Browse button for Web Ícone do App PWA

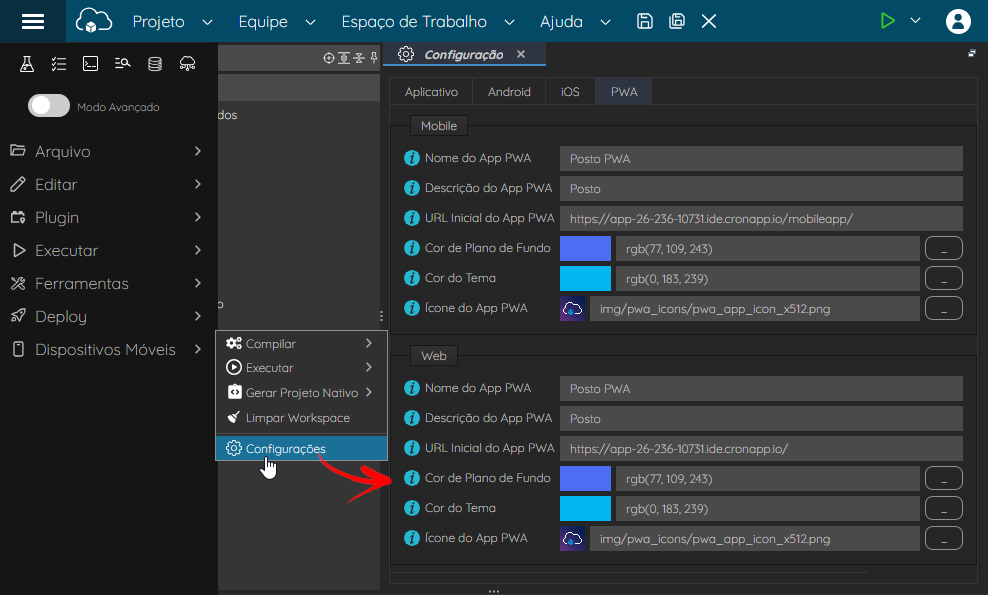(943, 538)
